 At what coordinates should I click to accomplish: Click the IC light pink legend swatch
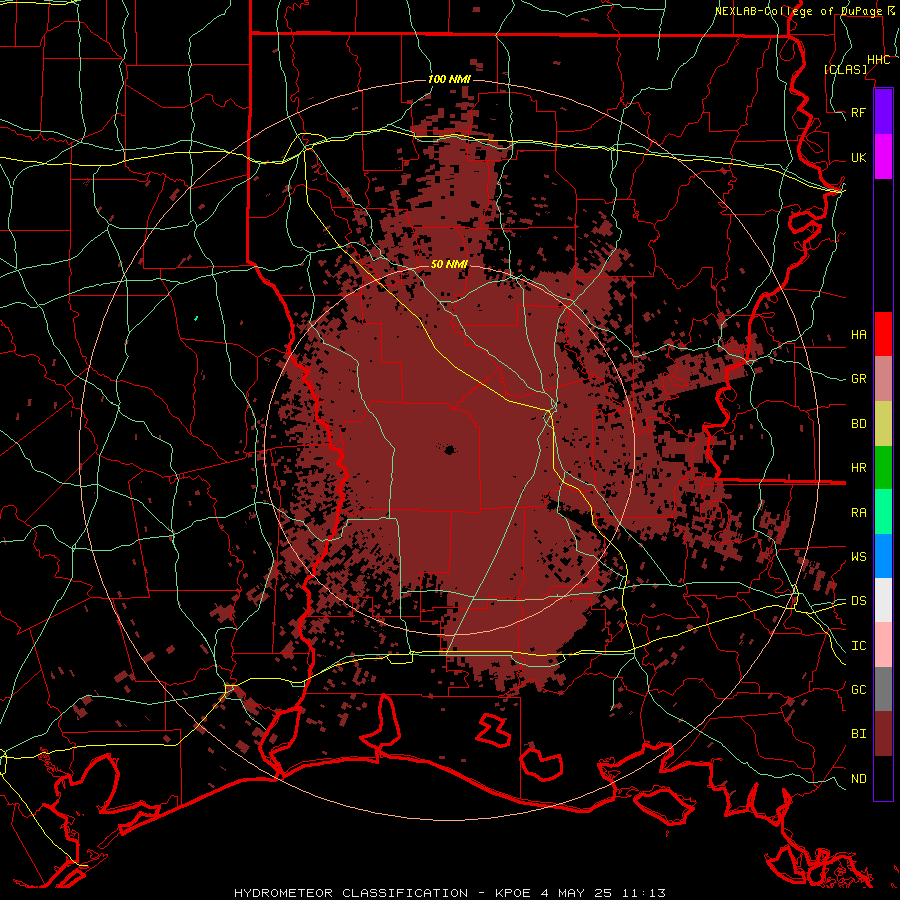click(883, 645)
